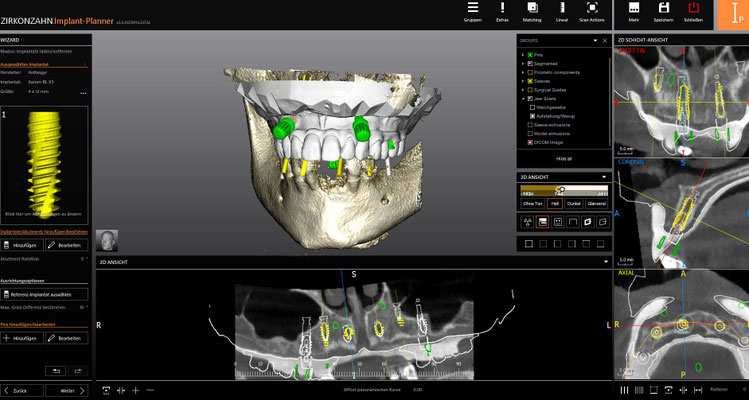Click the fifth view-mode icon in 3D Ansicht
Viewport: 749px width, 400px height.
pos(587,222)
